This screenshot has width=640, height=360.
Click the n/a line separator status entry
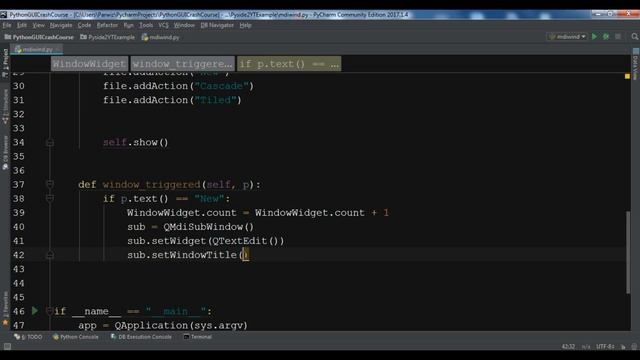coord(586,347)
